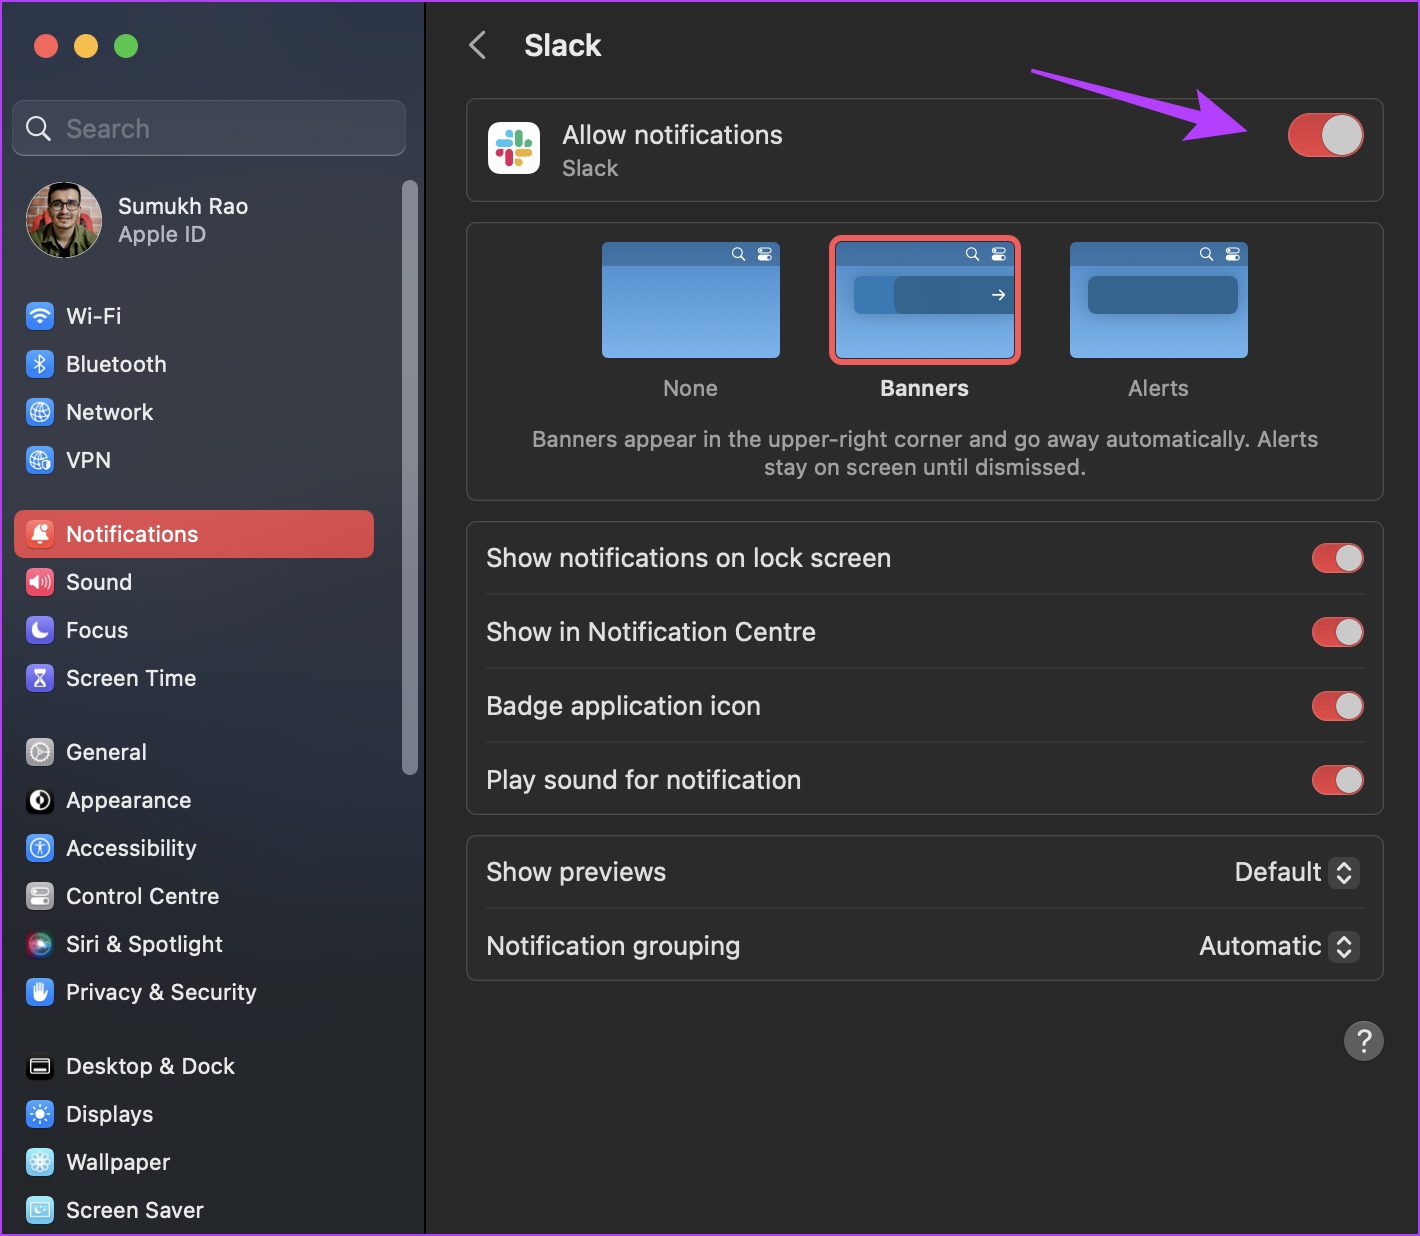Click the General gear icon
The image size is (1420, 1236).
40,752
